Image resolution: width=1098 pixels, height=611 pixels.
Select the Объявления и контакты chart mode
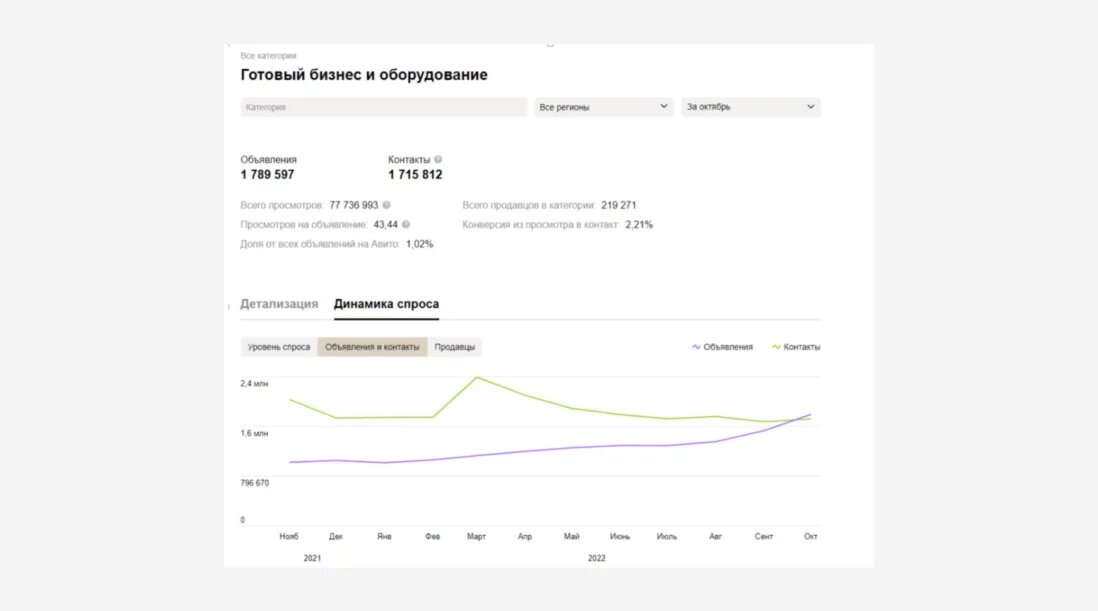point(372,347)
